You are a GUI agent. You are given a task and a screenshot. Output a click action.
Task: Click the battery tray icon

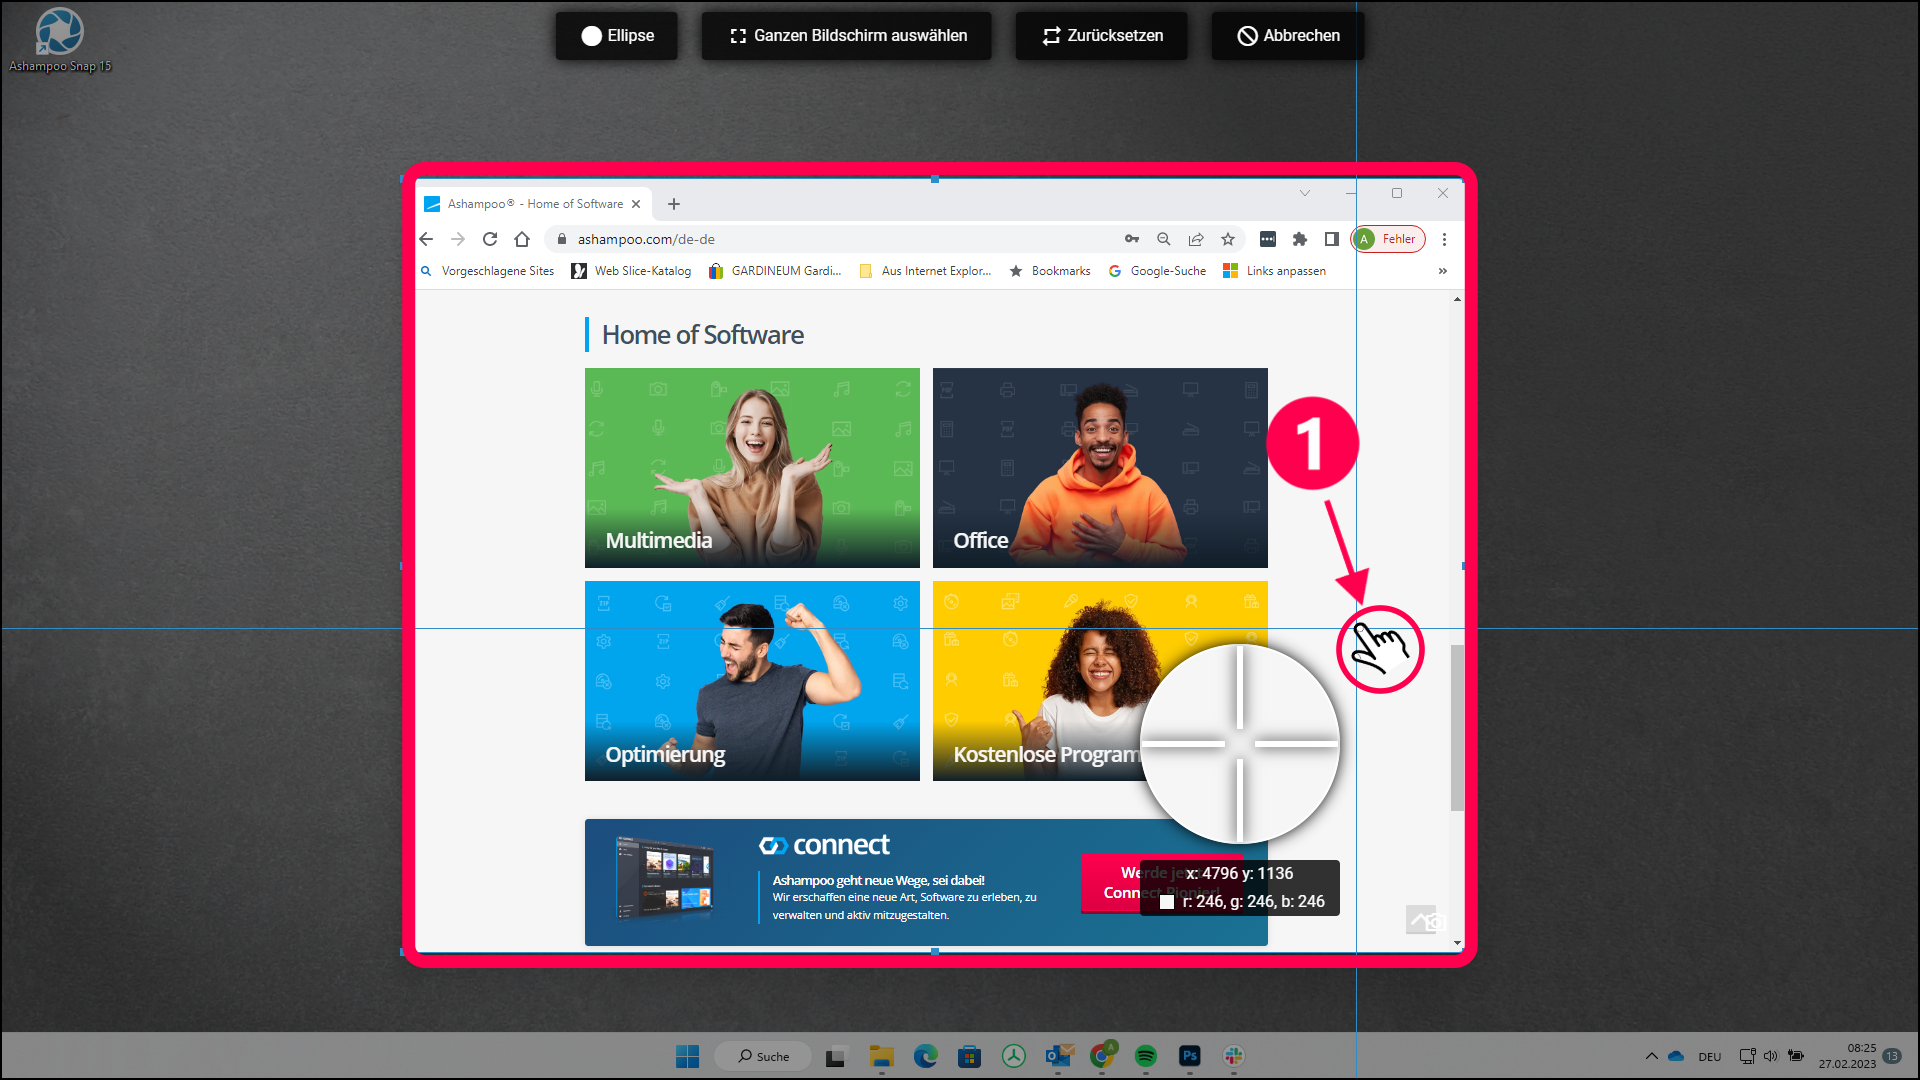pyautogui.click(x=1796, y=1056)
